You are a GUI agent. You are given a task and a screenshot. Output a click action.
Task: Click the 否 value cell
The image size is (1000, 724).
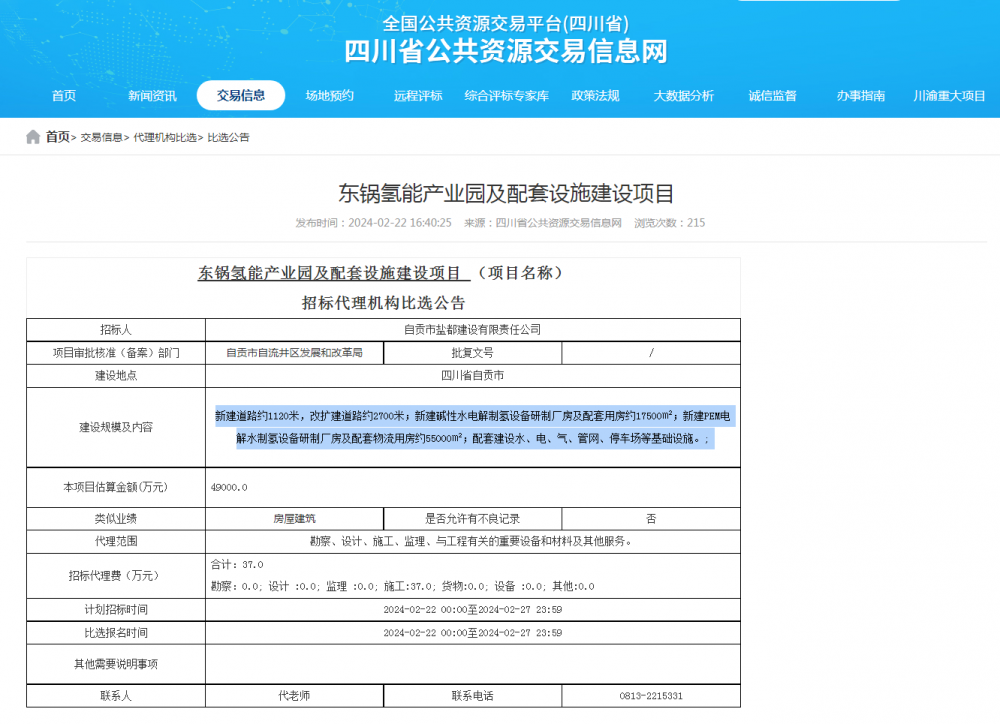tap(651, 519)
